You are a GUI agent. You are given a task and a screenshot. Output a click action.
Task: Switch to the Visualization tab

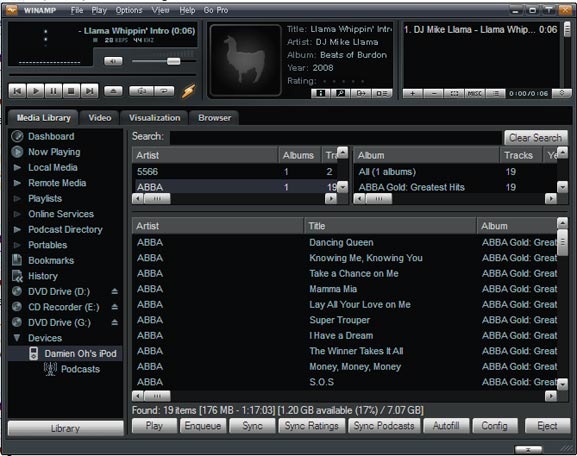coord(155,118)
